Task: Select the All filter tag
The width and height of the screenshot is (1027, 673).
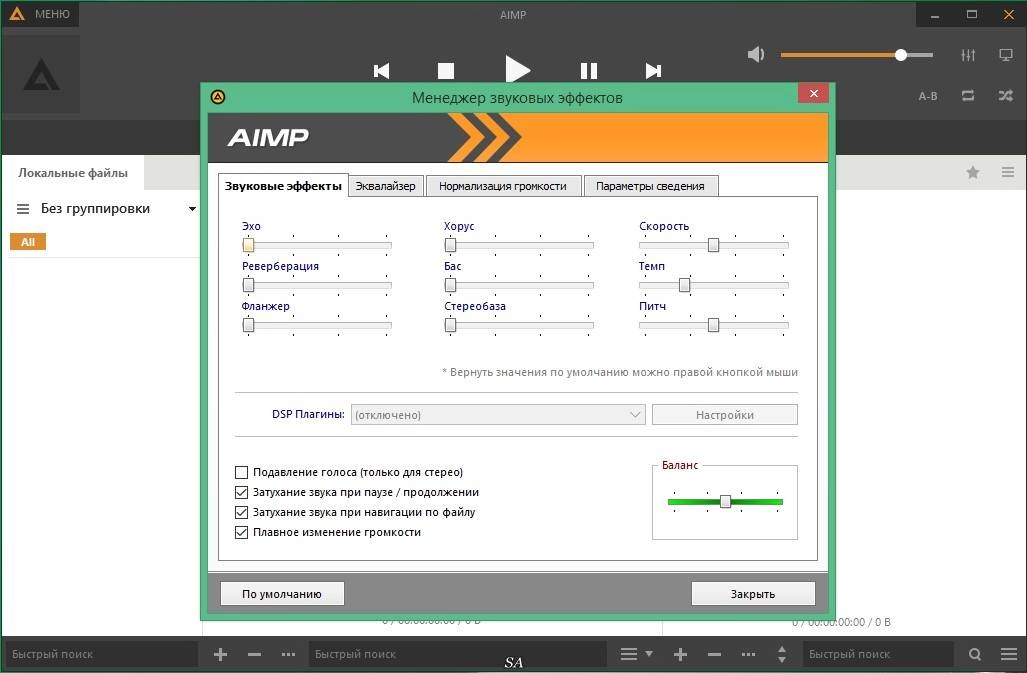Action: tap(28, 242)
